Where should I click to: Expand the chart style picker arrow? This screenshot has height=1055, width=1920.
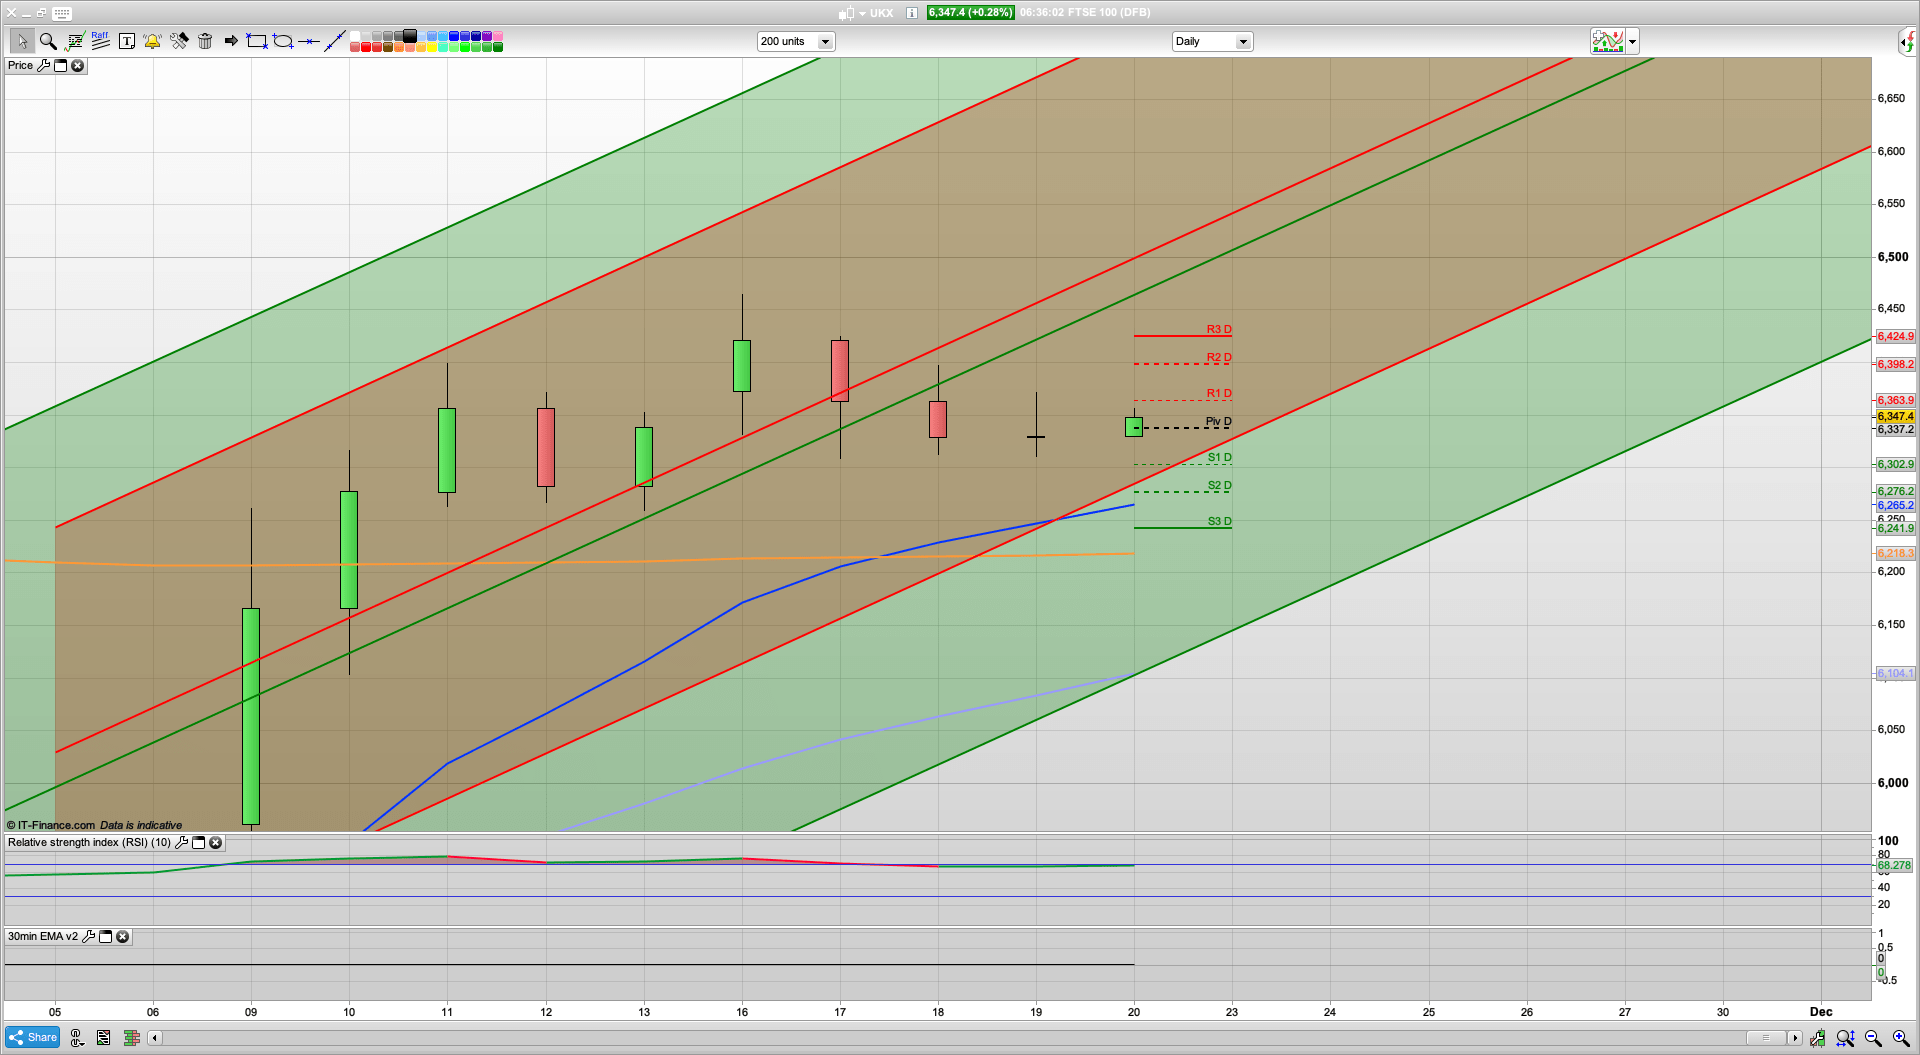pyautogui.click(x=1631, y=42)
